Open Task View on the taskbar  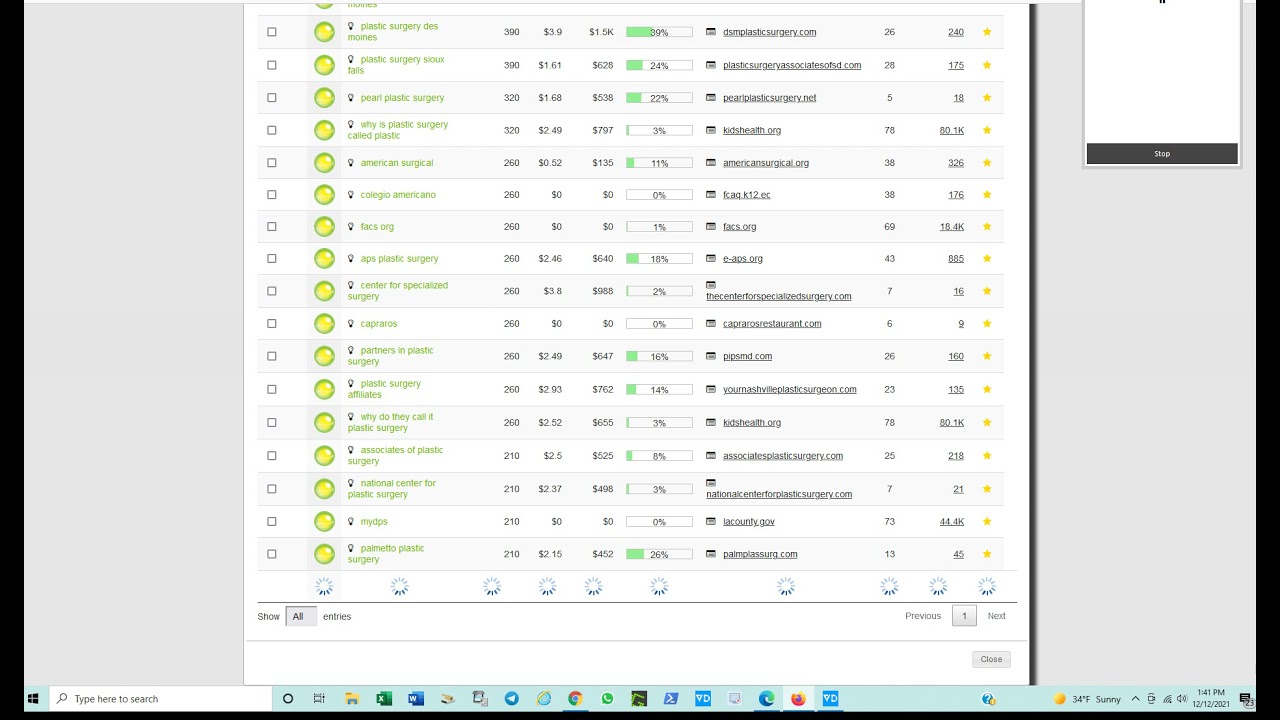click(319, 699)
